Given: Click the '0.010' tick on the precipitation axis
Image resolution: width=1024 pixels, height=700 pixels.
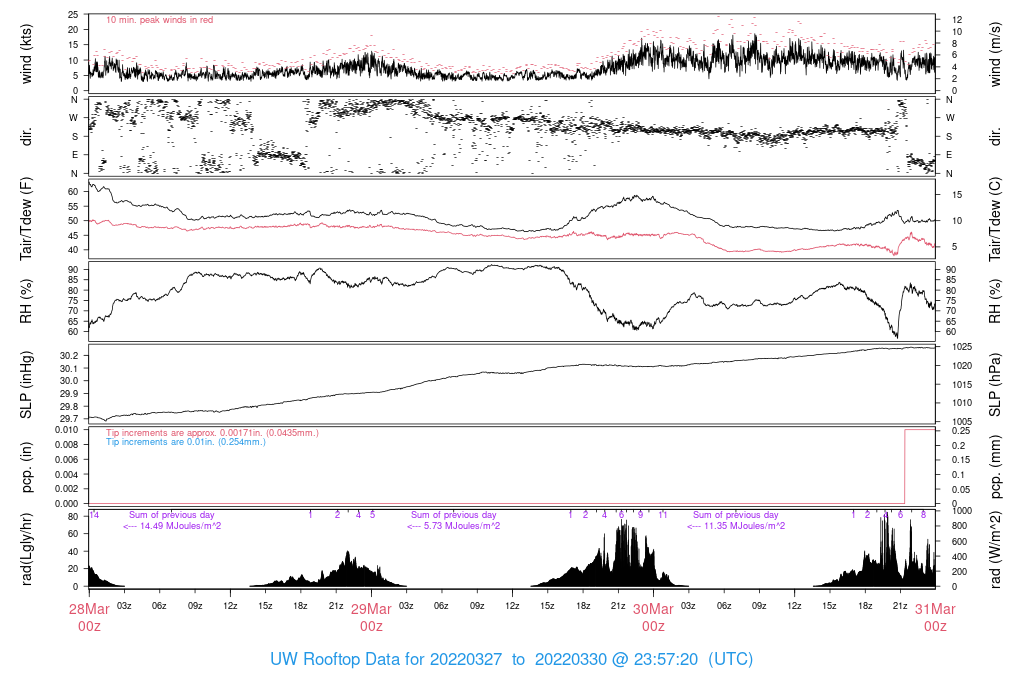Looking at the screenshot, I should click(67, 430).
